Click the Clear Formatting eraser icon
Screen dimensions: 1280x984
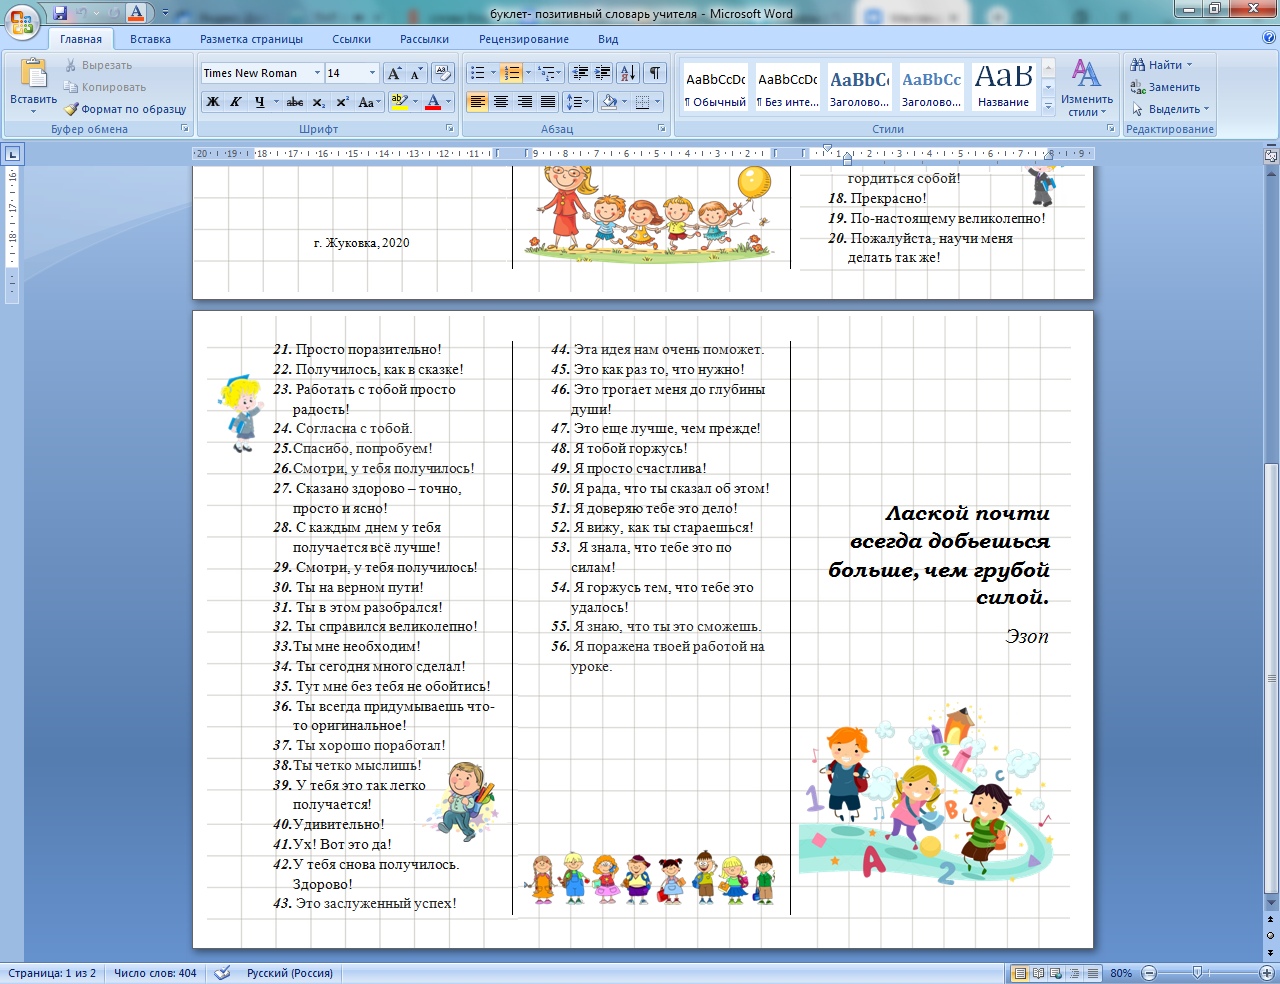[444, 73]
